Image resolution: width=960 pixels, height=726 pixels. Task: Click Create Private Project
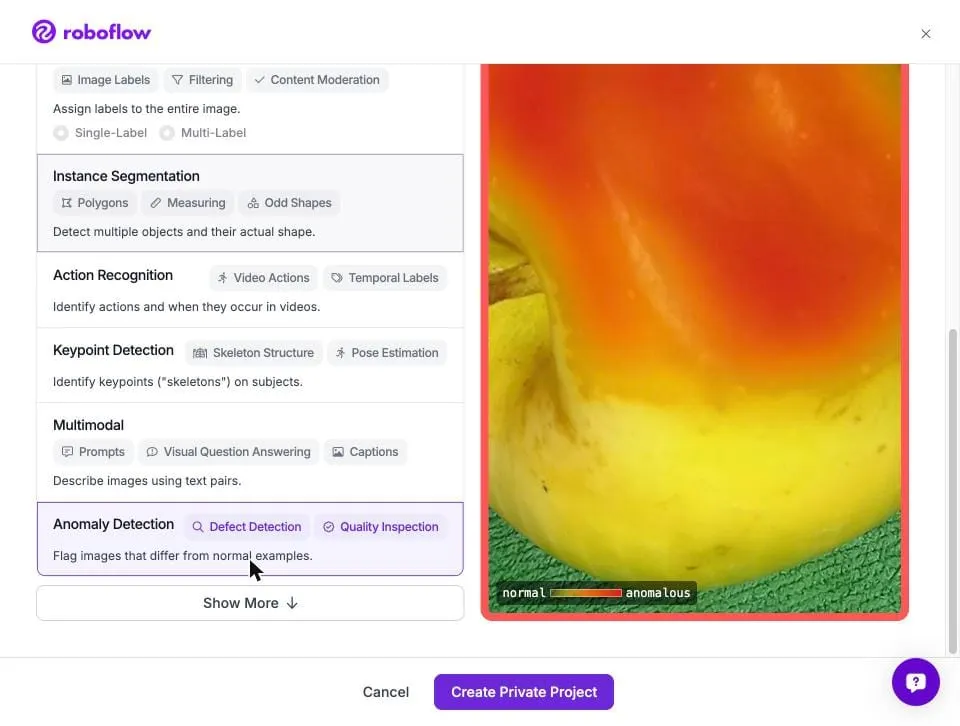(523, 692)
